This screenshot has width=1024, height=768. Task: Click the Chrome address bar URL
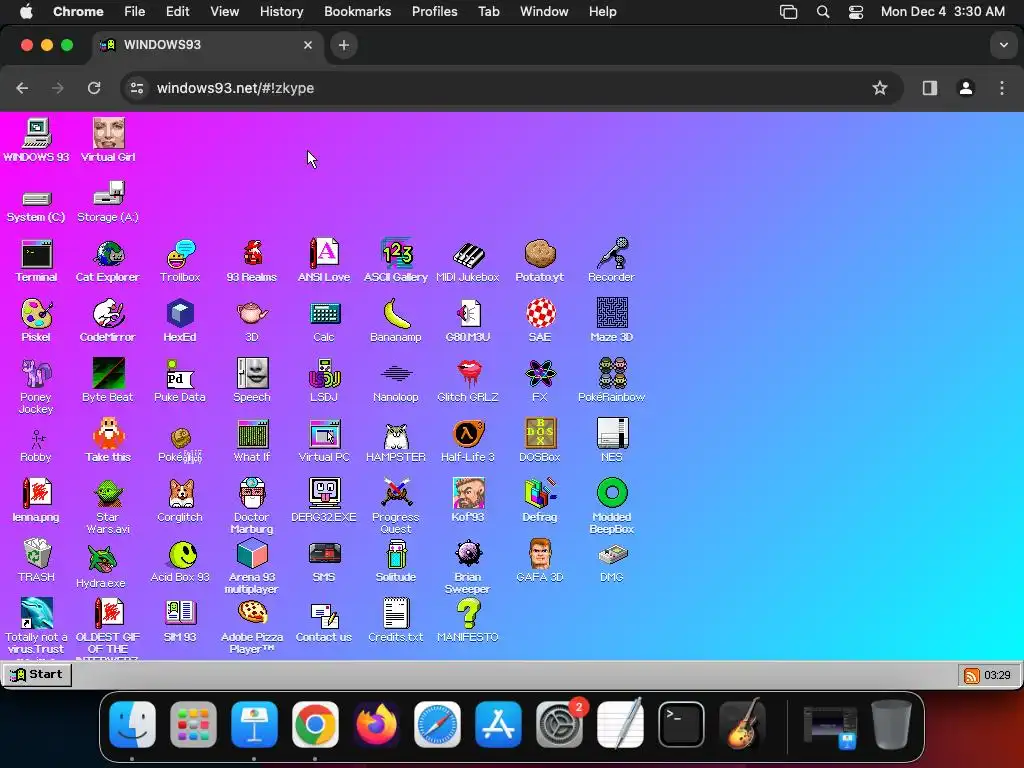coord(235,88)
